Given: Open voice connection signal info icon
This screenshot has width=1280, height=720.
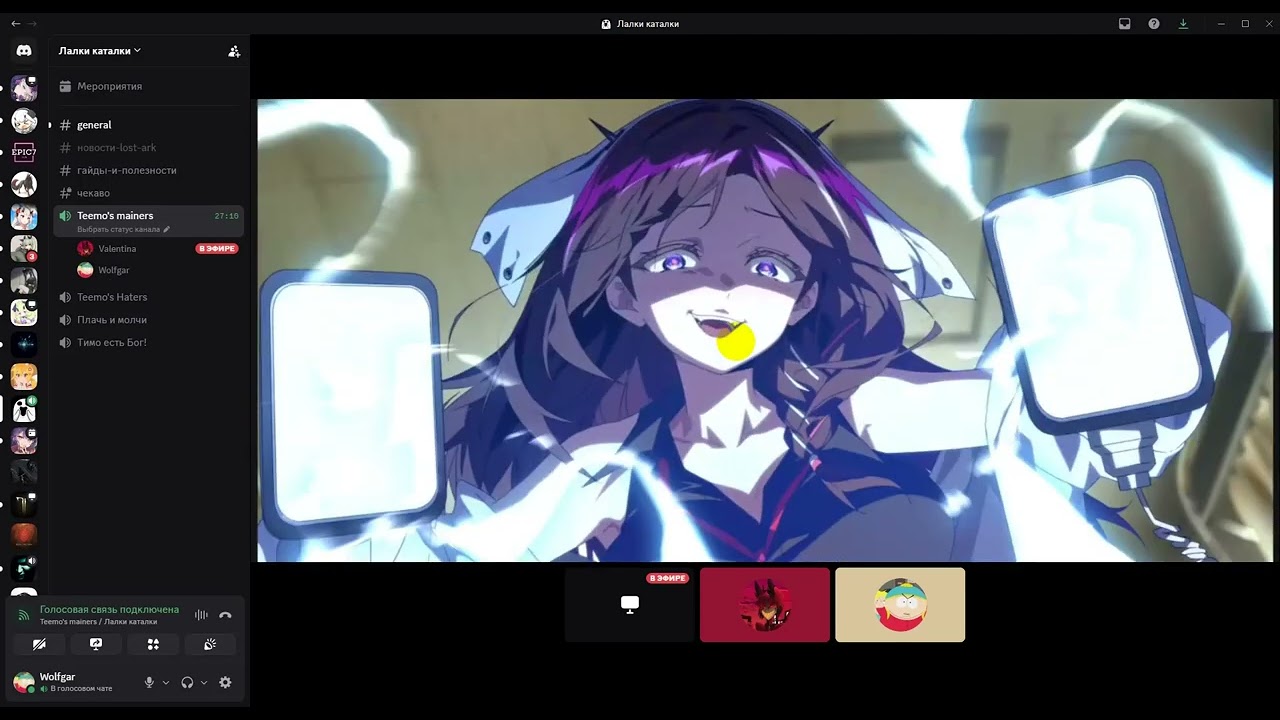Looking at the screenshot, I should tap(24, 615).
